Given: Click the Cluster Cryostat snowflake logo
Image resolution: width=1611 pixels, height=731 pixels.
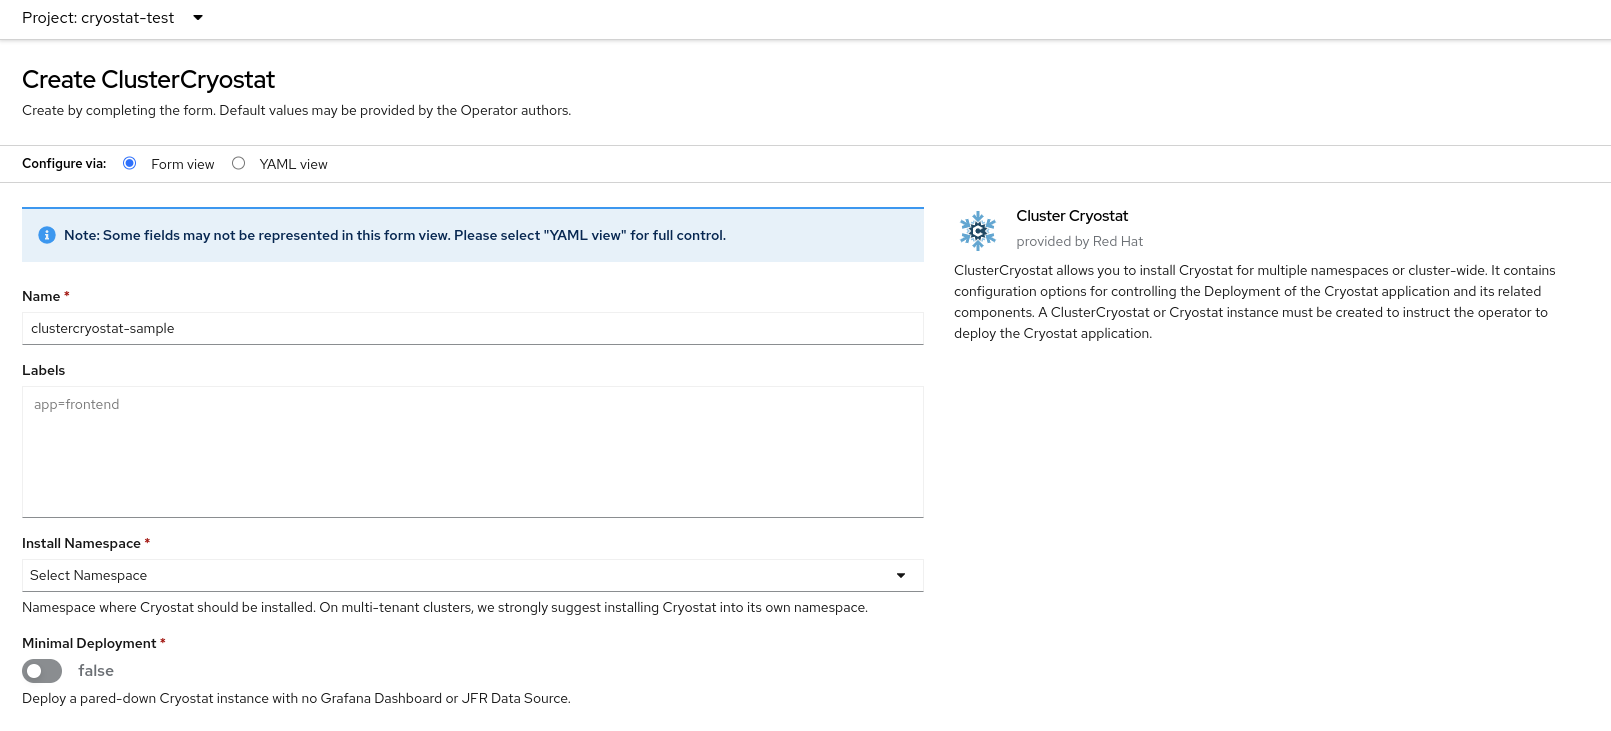Looking at the screenshot, I should pos(978,230).
